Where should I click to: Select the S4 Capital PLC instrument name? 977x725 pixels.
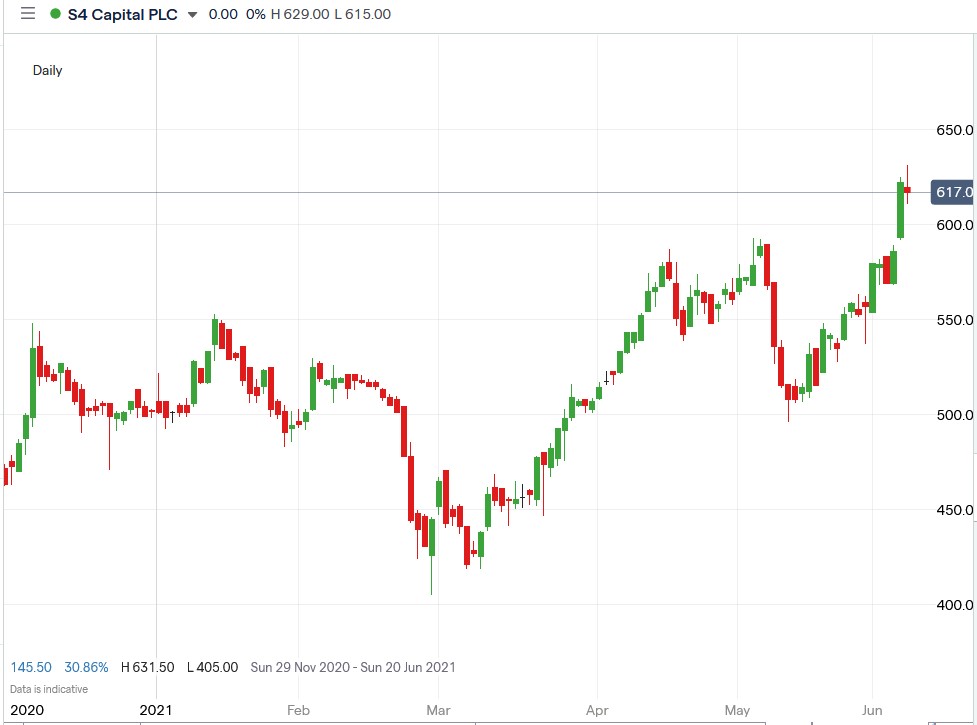(x=122, y=14)
